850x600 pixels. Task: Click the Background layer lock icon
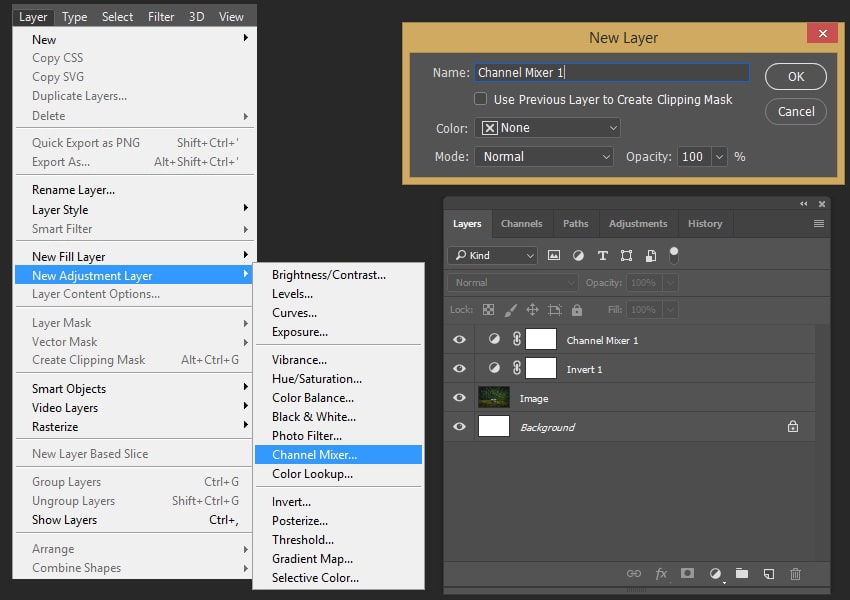(x=793, y=427)
